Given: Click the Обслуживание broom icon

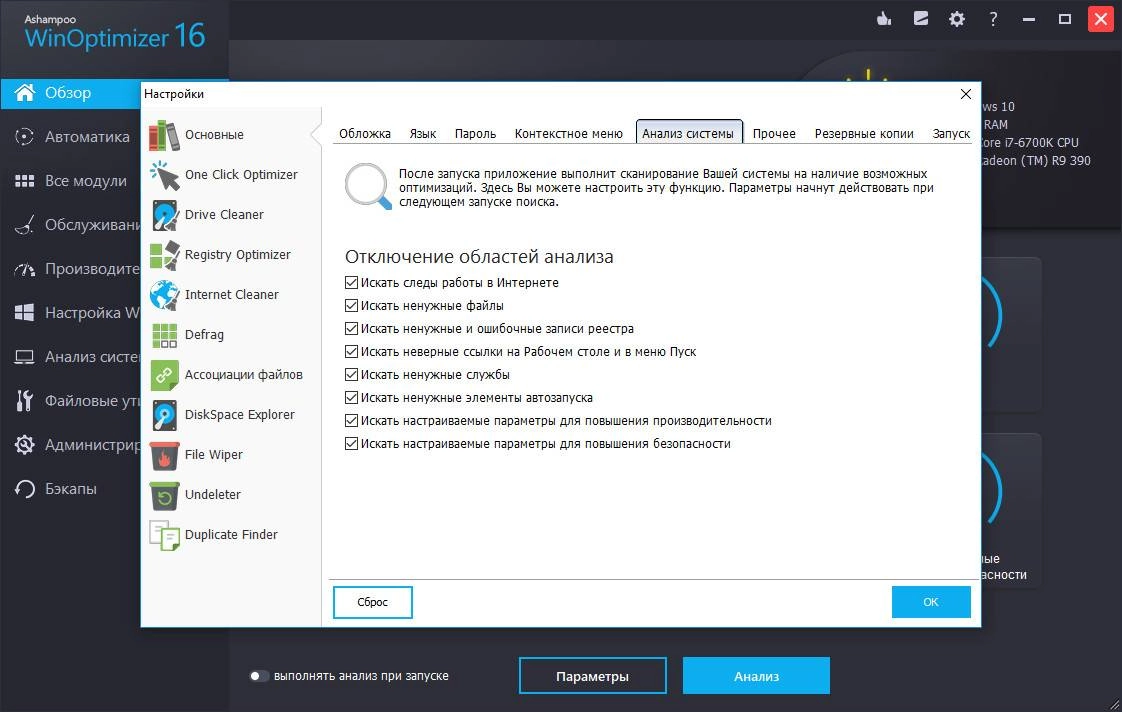Looking at the screenshot, I should pyautogui.click(x=24, y=225).
